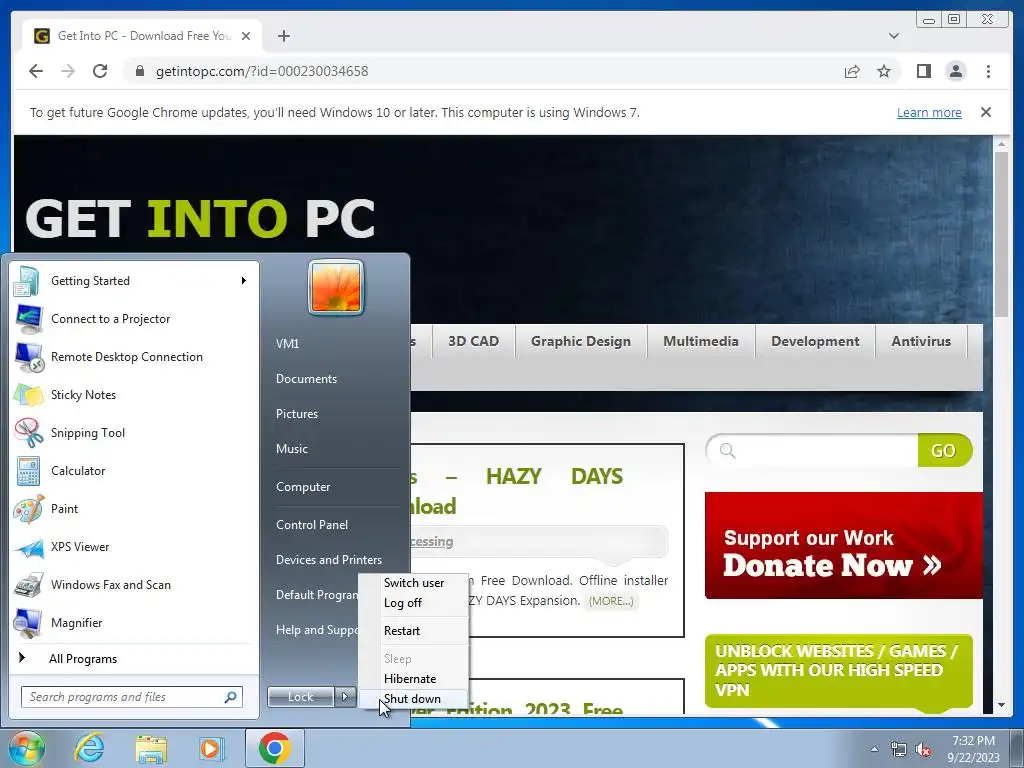Click Chrome taskbar icon
The image size is (1024, 768).
274,748
